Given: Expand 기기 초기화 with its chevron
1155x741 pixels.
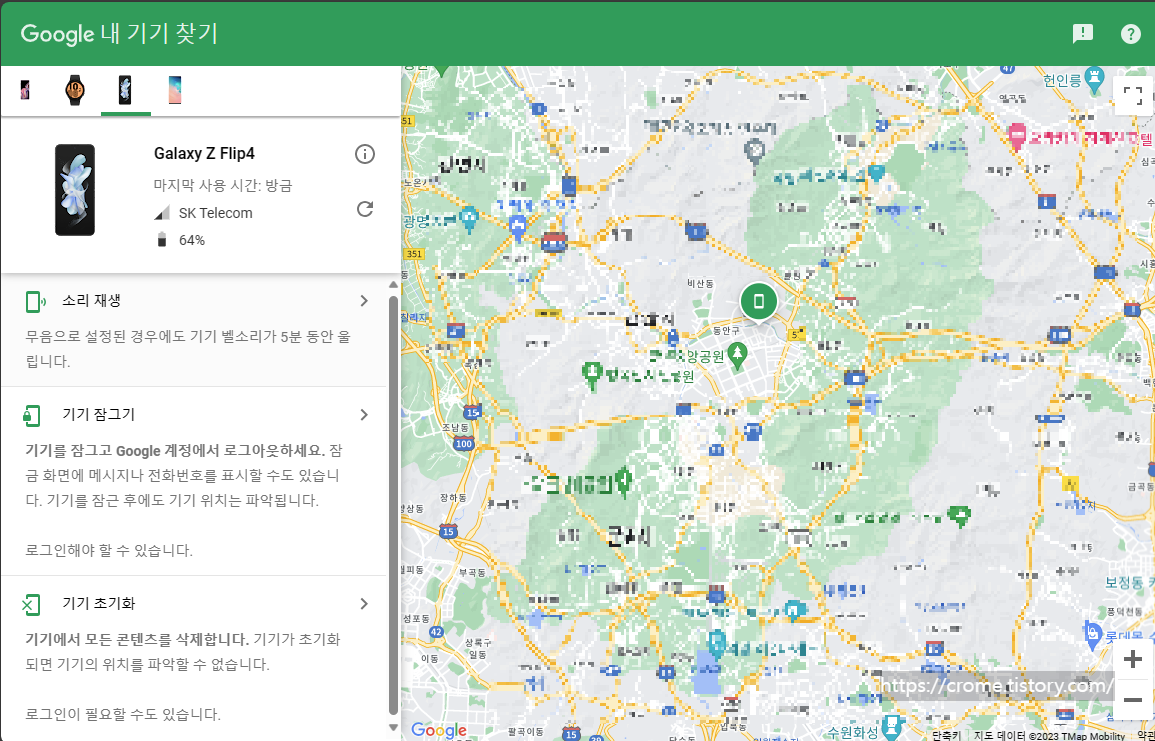Looking at the screenshot, I should click(364, 604).
